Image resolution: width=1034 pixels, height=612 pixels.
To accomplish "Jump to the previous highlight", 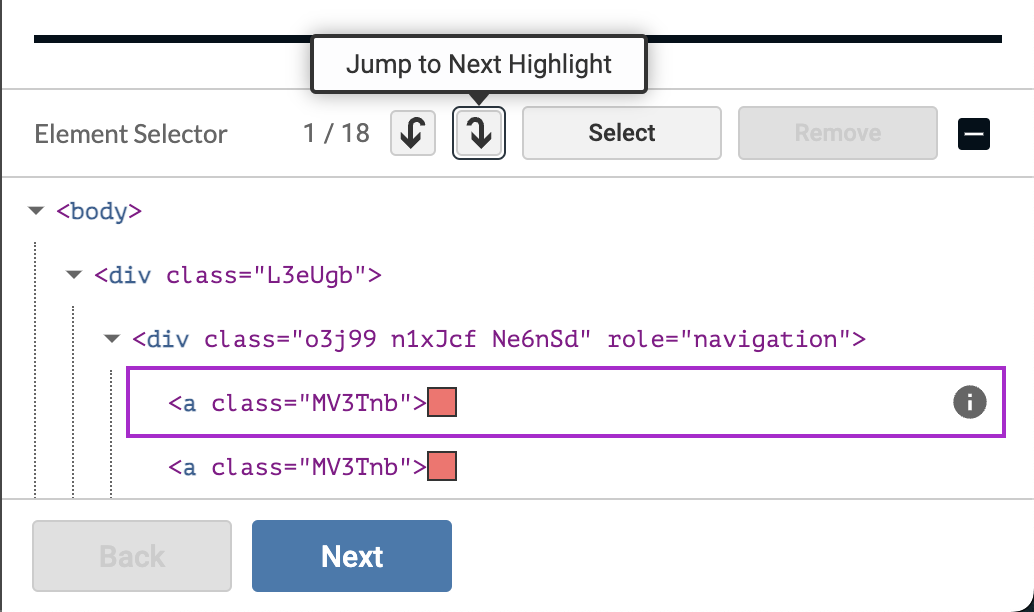I will pyautogui.click(x=413, y=134).
